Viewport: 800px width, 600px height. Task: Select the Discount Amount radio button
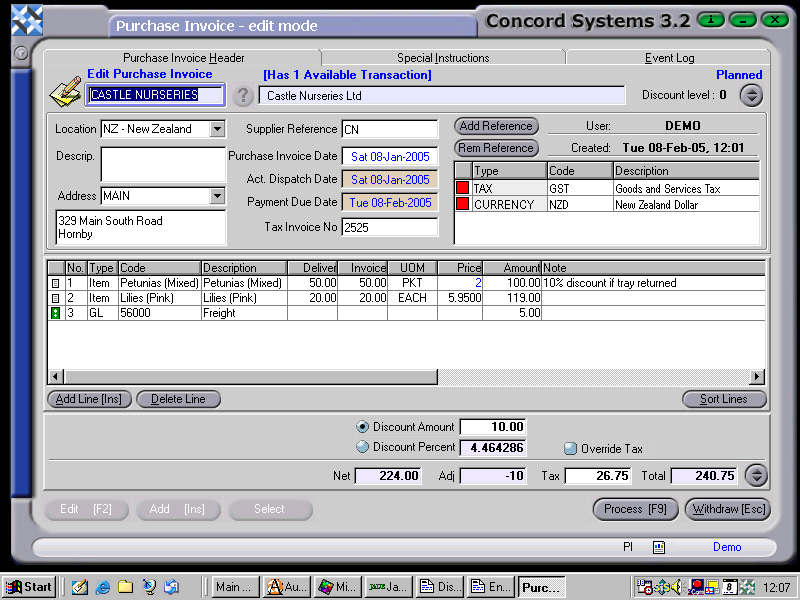(362, 426)
